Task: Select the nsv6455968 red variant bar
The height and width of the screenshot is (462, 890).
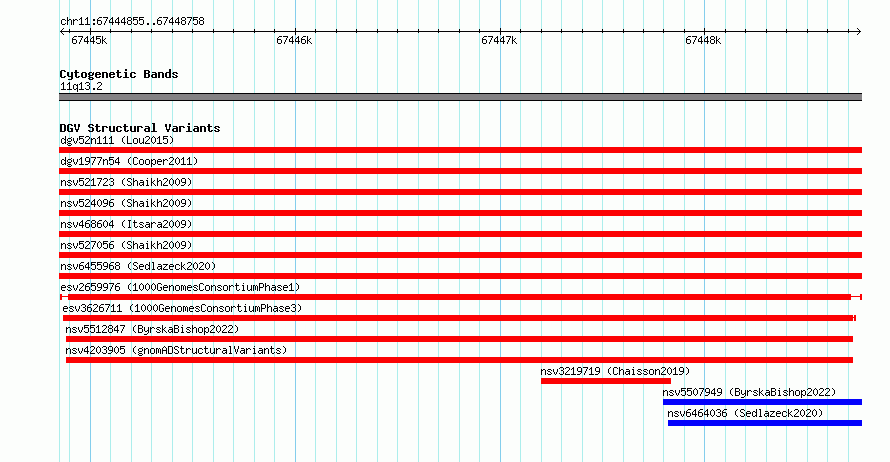Action: [460, 276]
